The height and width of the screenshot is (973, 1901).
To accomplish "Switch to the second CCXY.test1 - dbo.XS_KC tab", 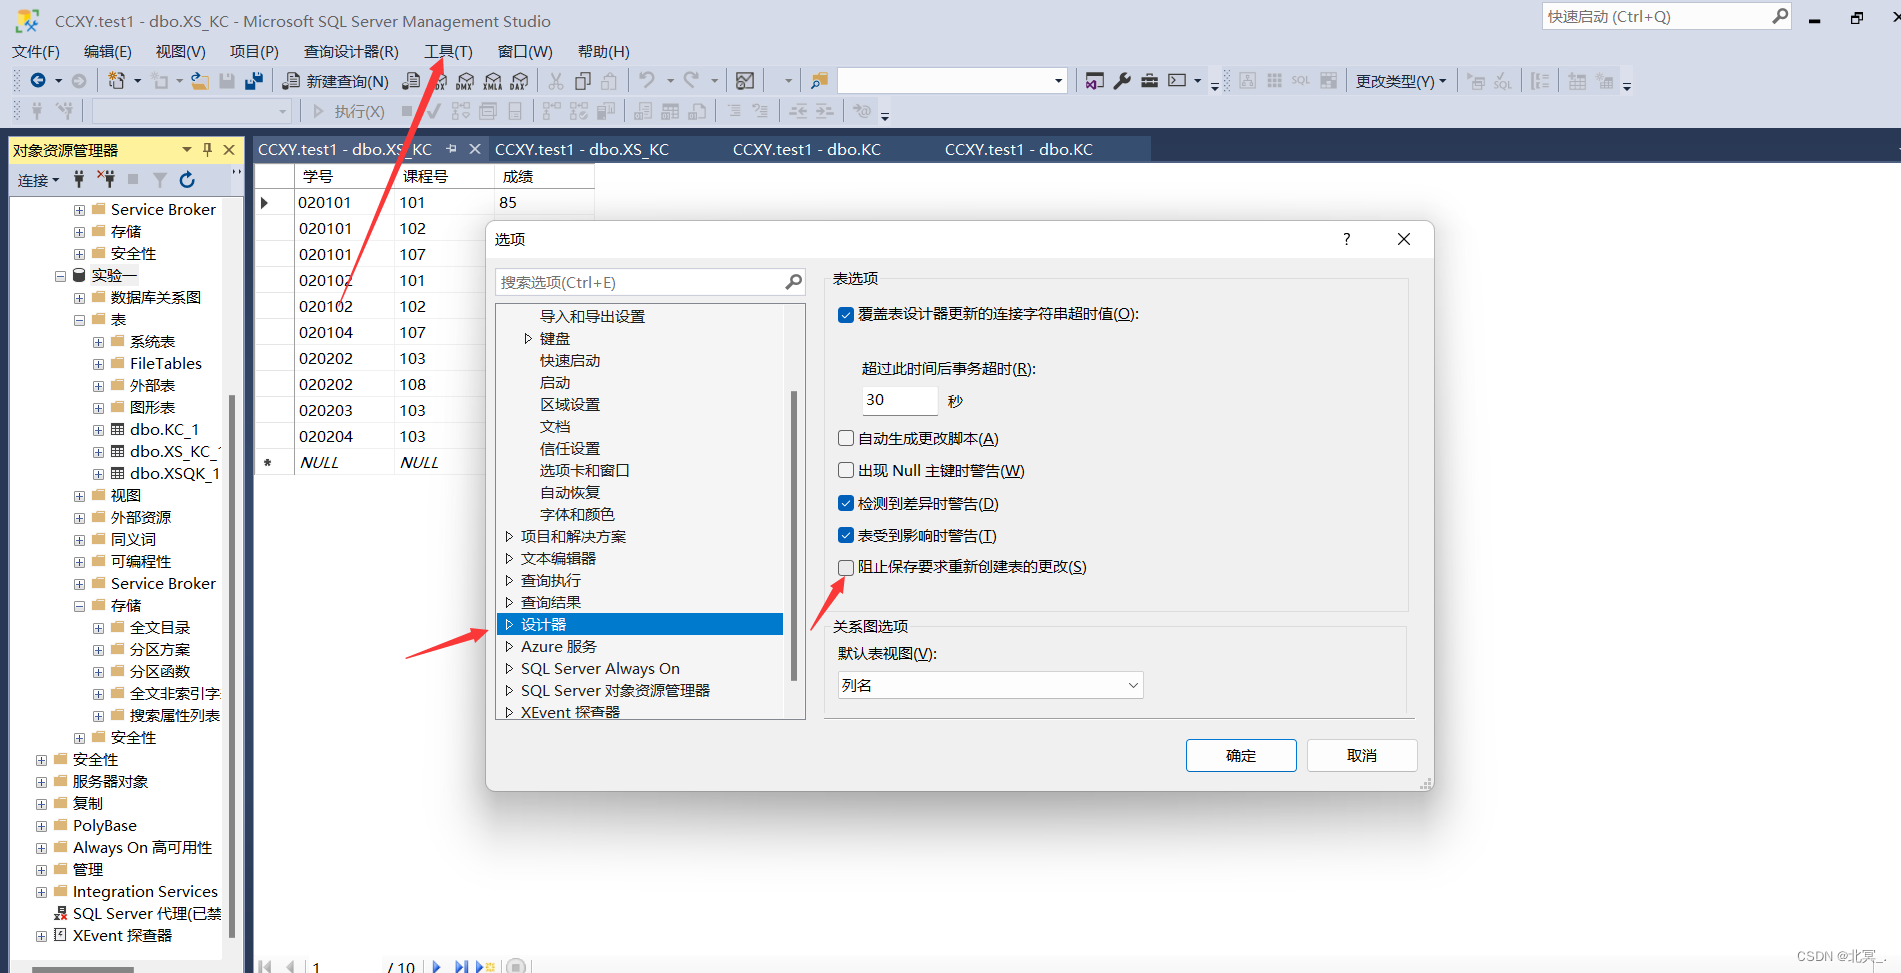I will tap(582, 150).
